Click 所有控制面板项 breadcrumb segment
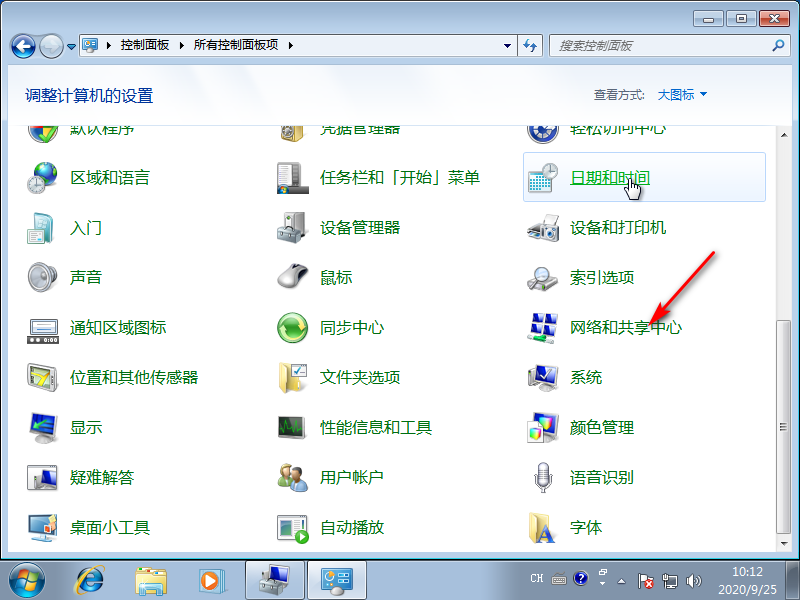The image size is (800, 600). [x=236, y=46]
